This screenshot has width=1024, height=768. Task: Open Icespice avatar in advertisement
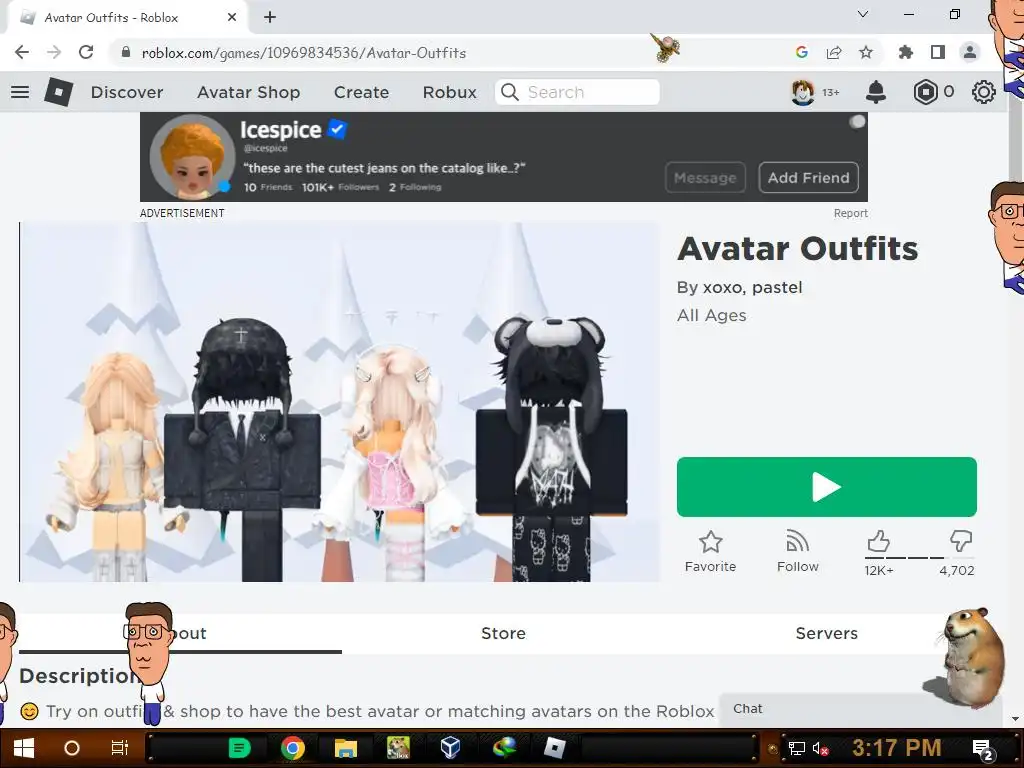coord(192,157)
